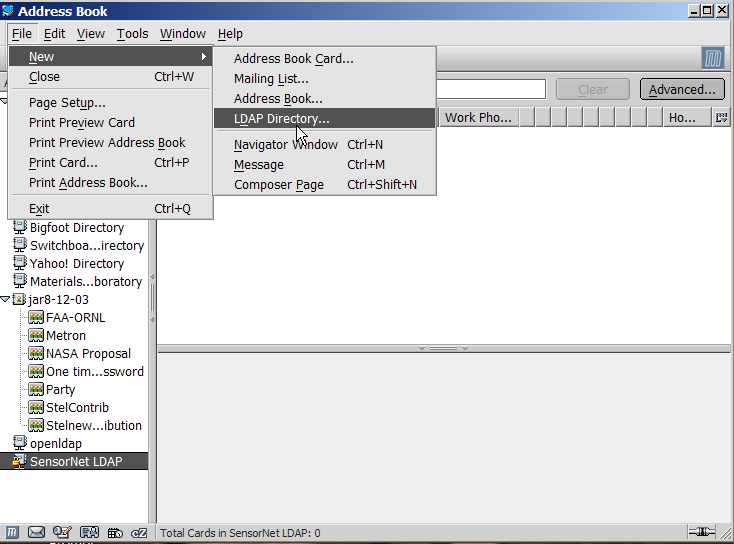Image resolution: width=734 pixels, height=544 pixels.
Task: Click the openldap directory icon
Action: click(20, 443)
